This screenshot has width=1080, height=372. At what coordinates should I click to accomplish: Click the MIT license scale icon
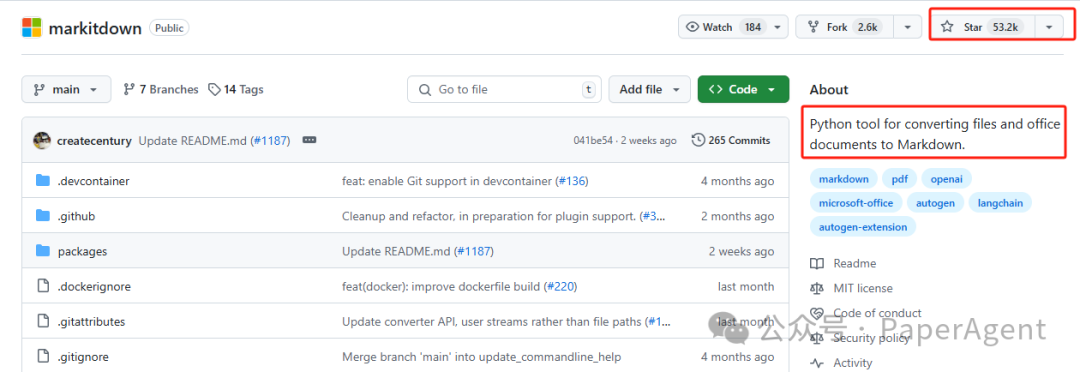[817, 288]
